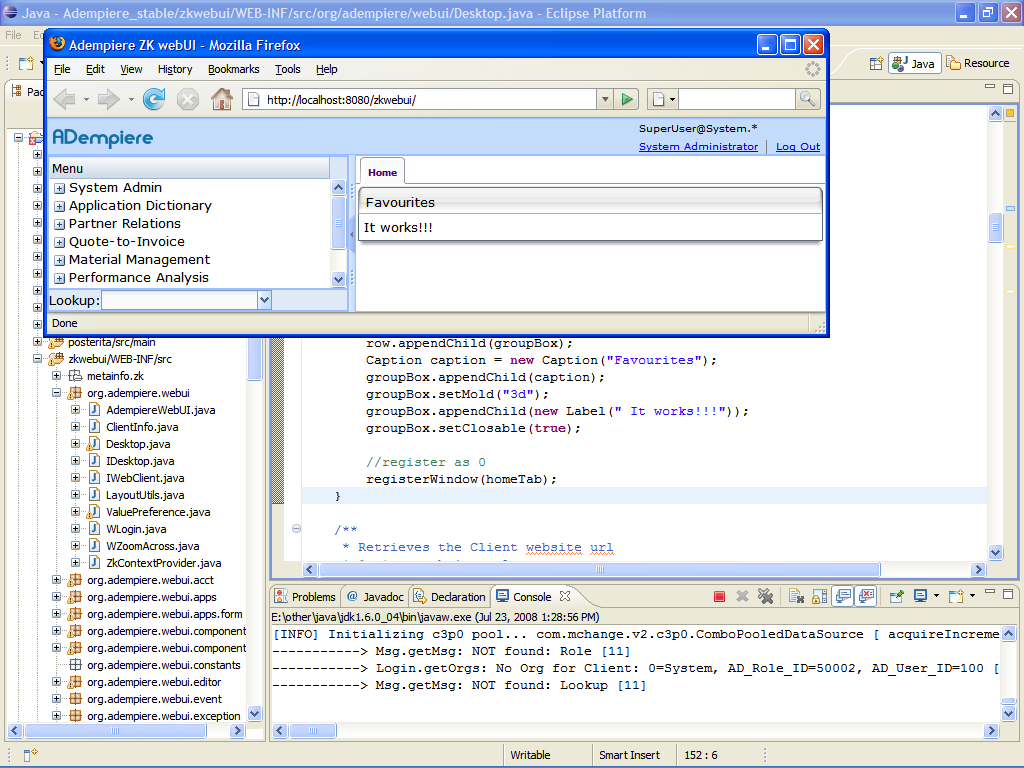Collapse the org.adempiere.webui package
This screenshot has height=768, width=1024.
(x=56, y=393)
